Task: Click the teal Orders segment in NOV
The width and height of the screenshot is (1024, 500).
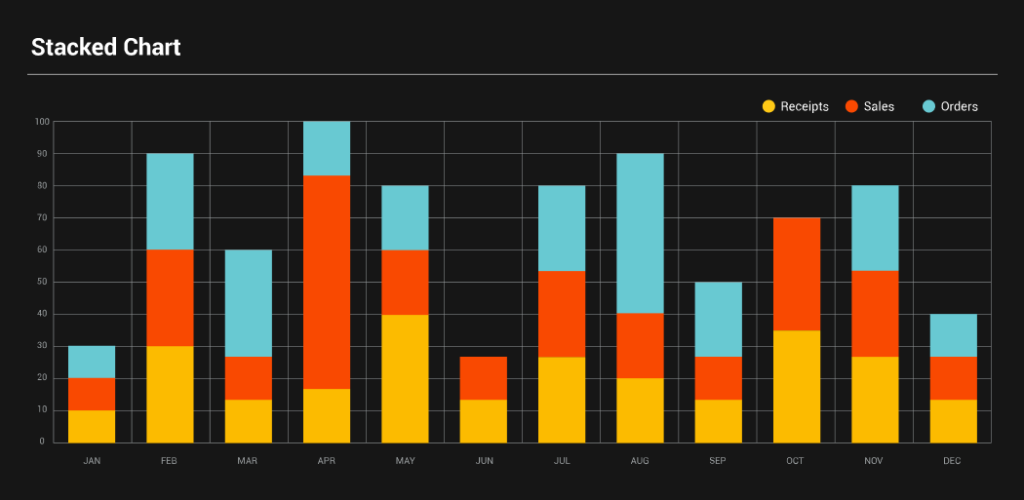Action: [x=874, y=228]
